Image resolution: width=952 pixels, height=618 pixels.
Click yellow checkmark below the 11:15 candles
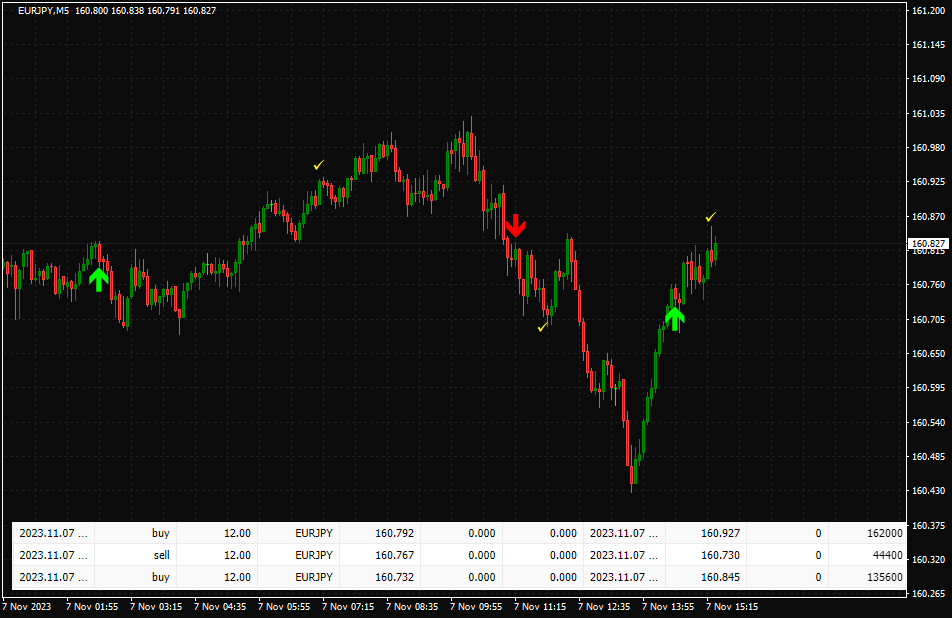point(543,327)
